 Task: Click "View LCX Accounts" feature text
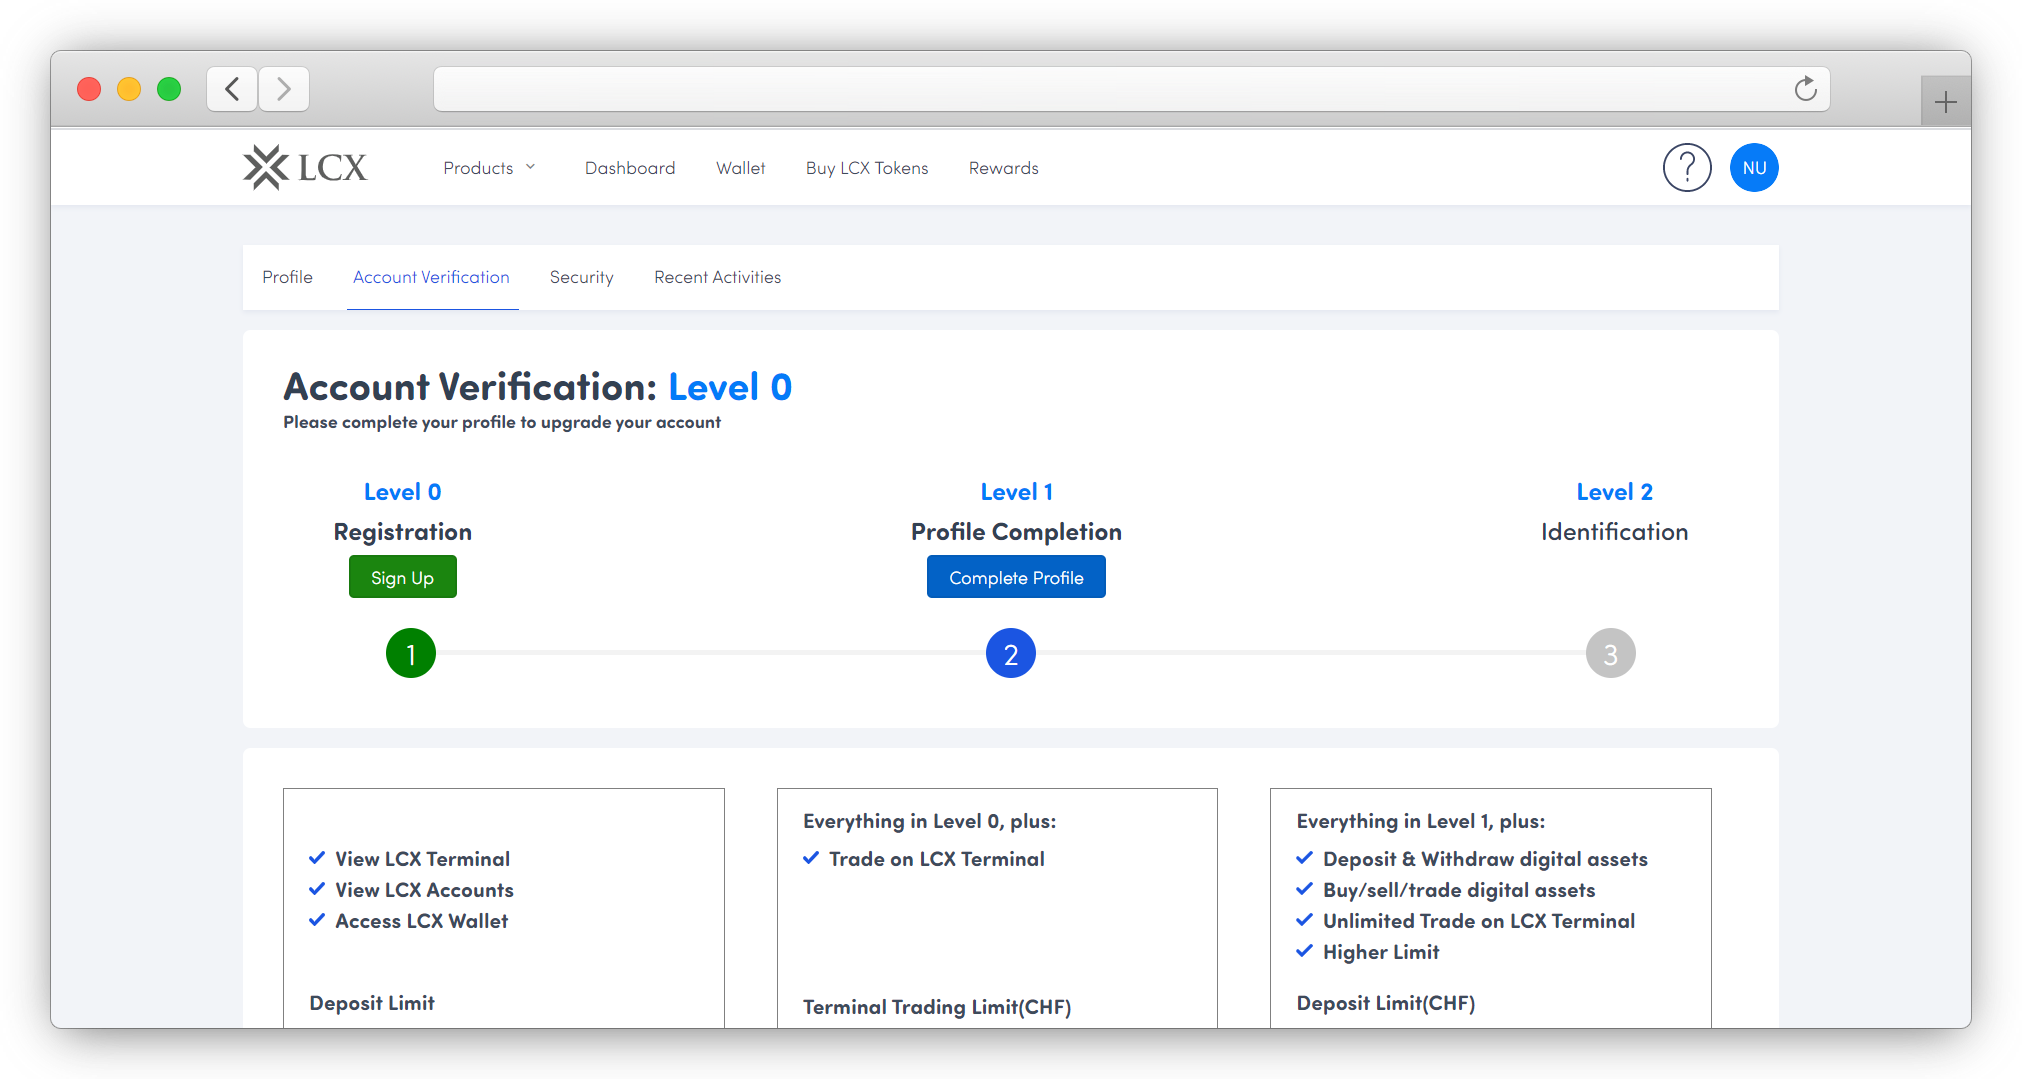(x=425, y=890)
